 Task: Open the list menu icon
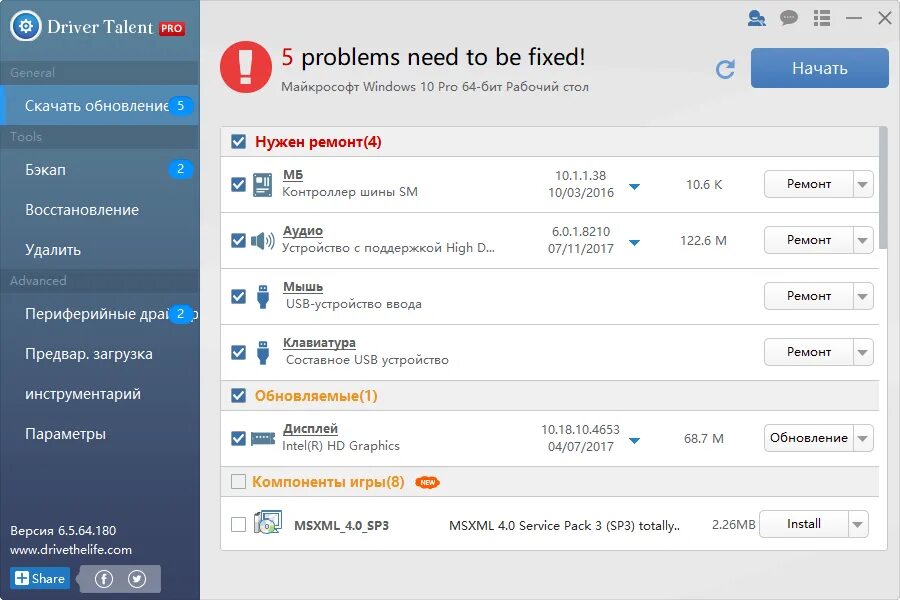[822, 18]
